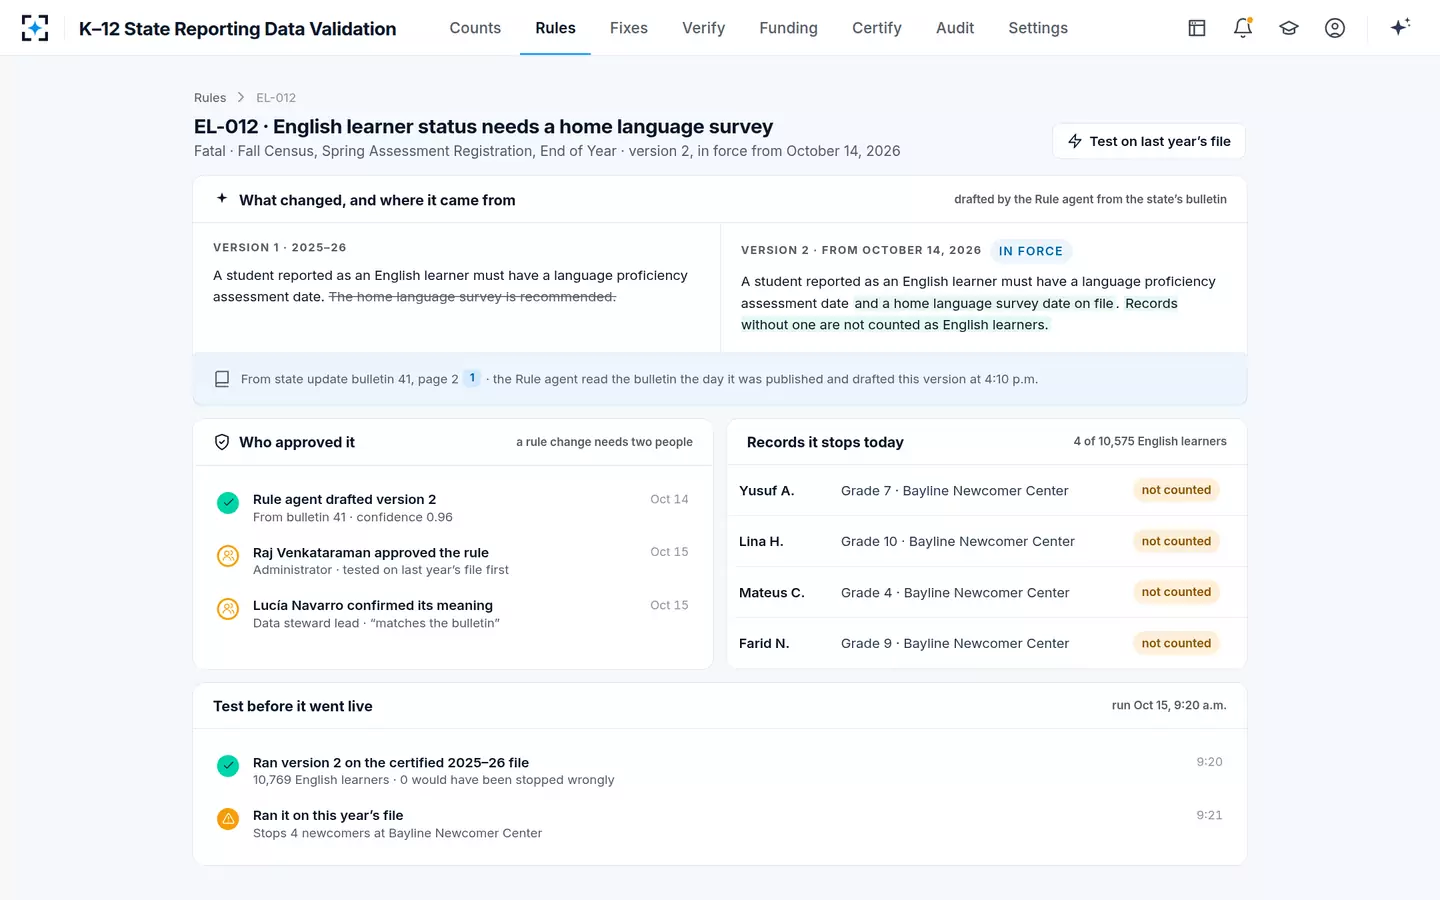Click warning icon beside 'Ran it on this year's file'
1440x900 pixels.
tap(228, 819)
